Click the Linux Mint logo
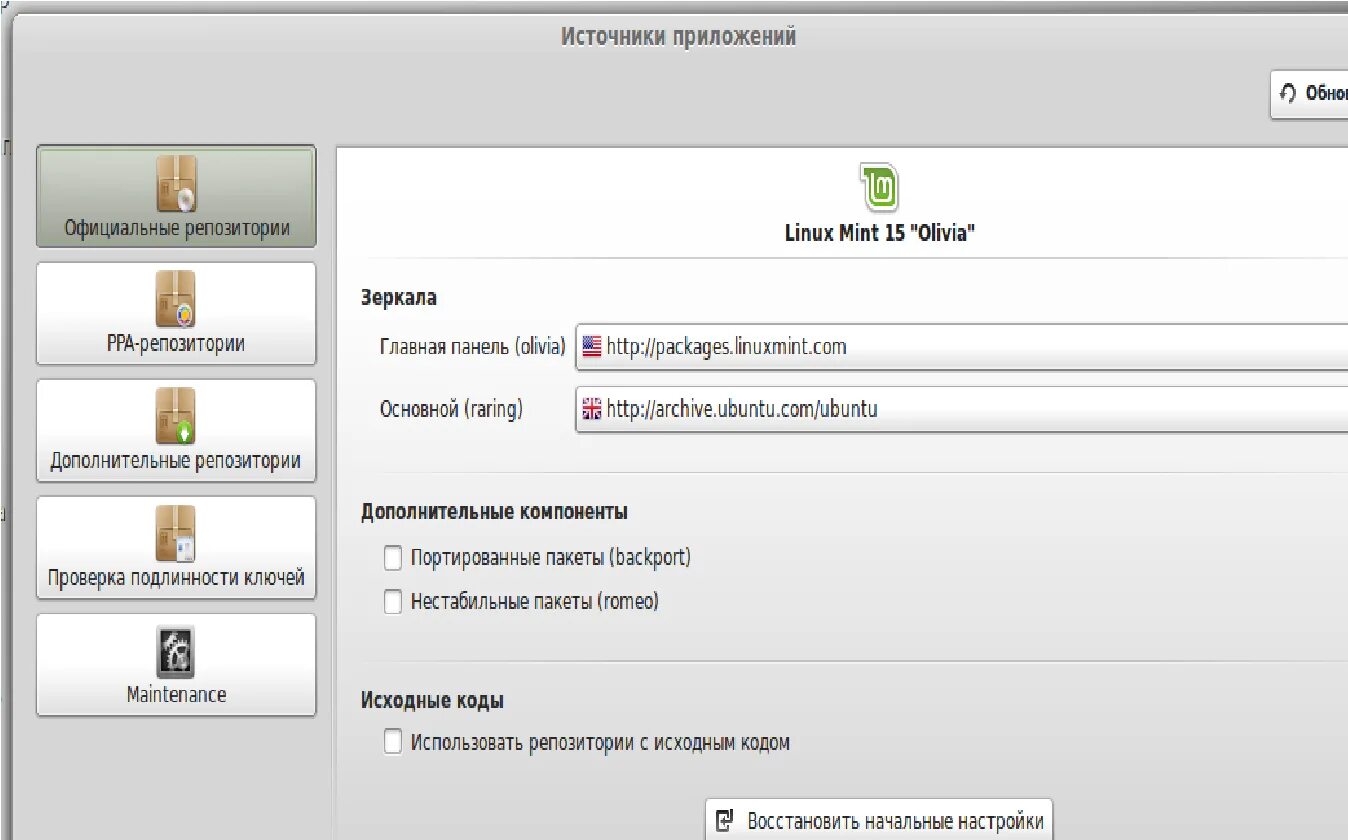1348x840 pixels. pos(879,187)
